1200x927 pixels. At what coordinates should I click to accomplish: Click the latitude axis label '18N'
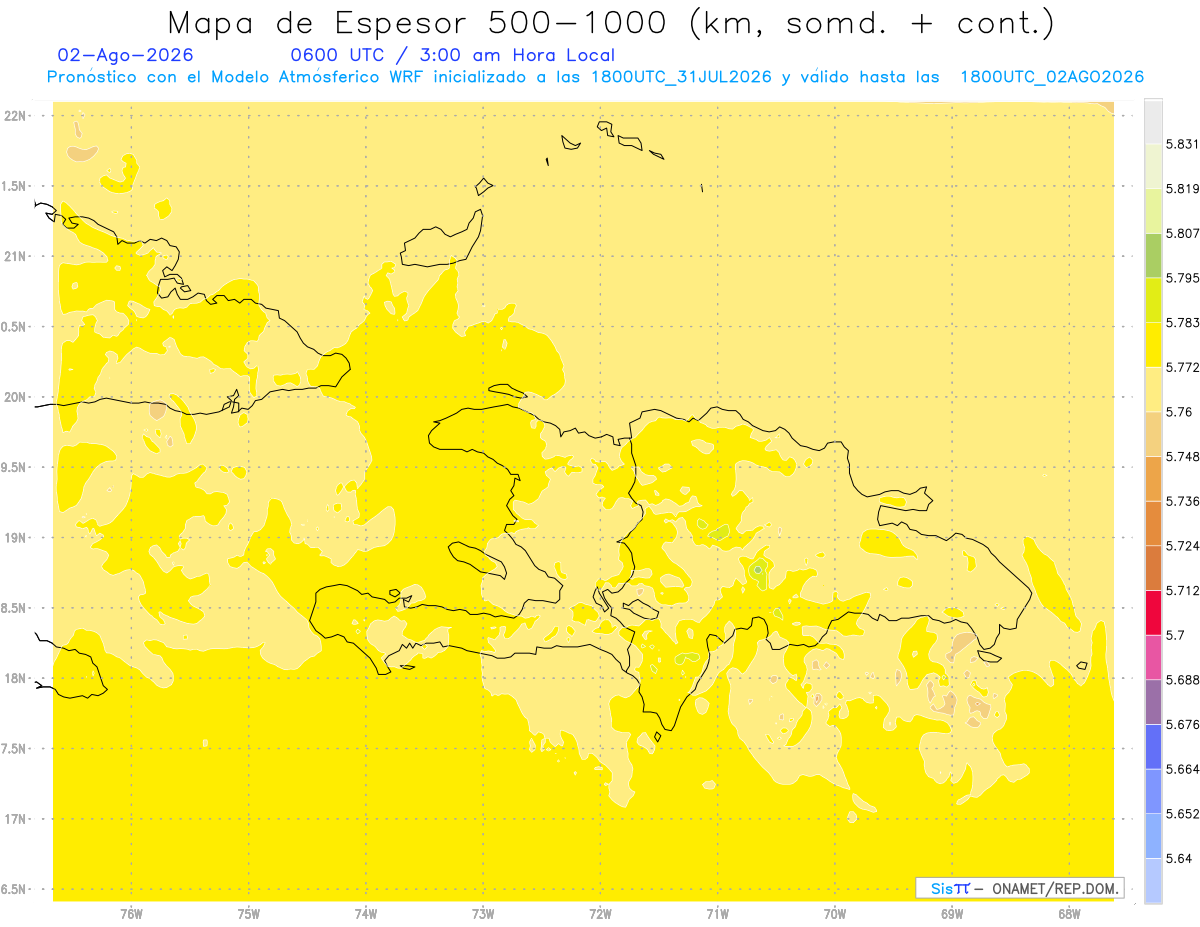pyautogui.click(x=15, y=678)
